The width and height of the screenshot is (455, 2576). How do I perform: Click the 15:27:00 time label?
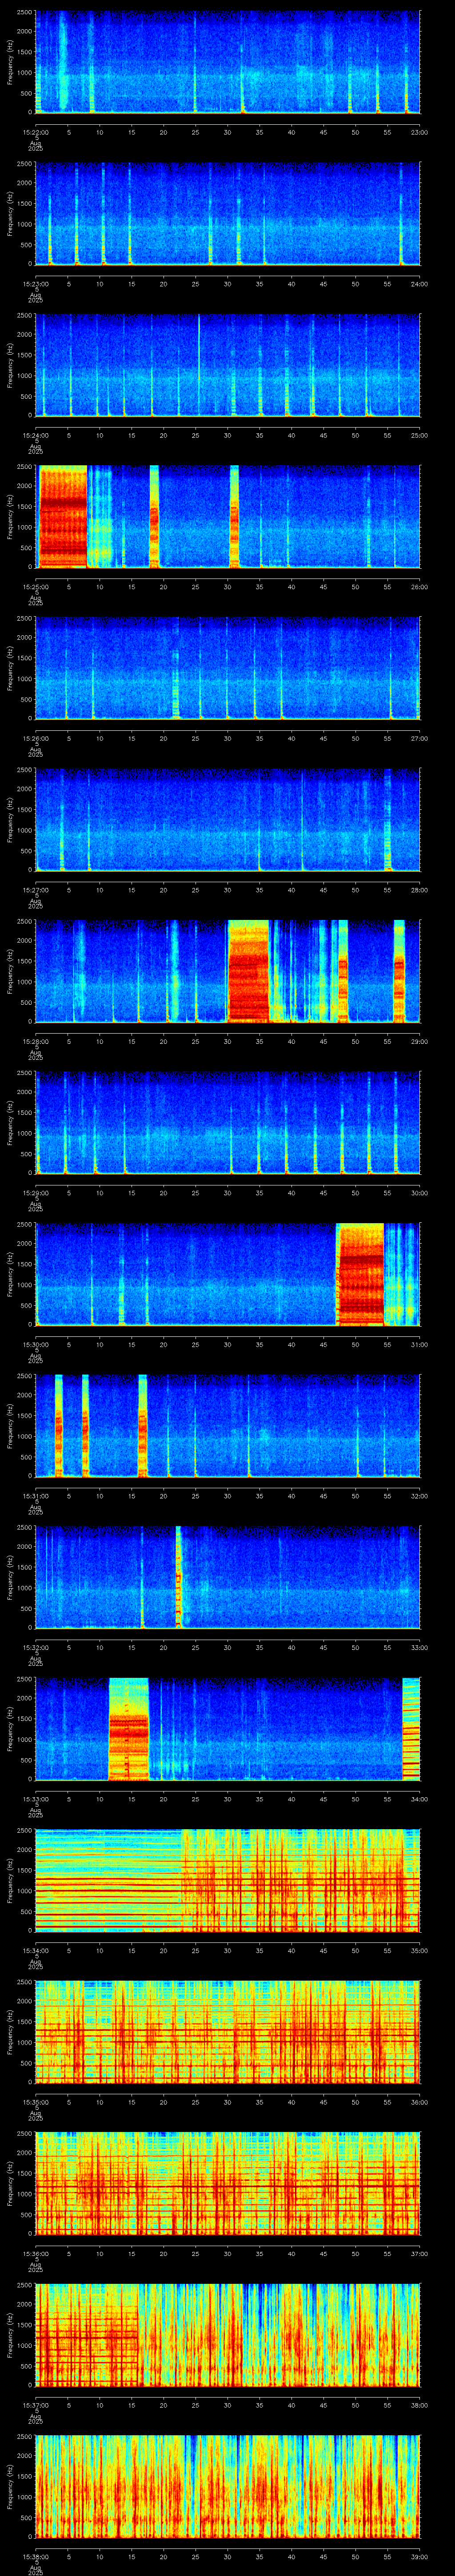[x=35, y=890]
